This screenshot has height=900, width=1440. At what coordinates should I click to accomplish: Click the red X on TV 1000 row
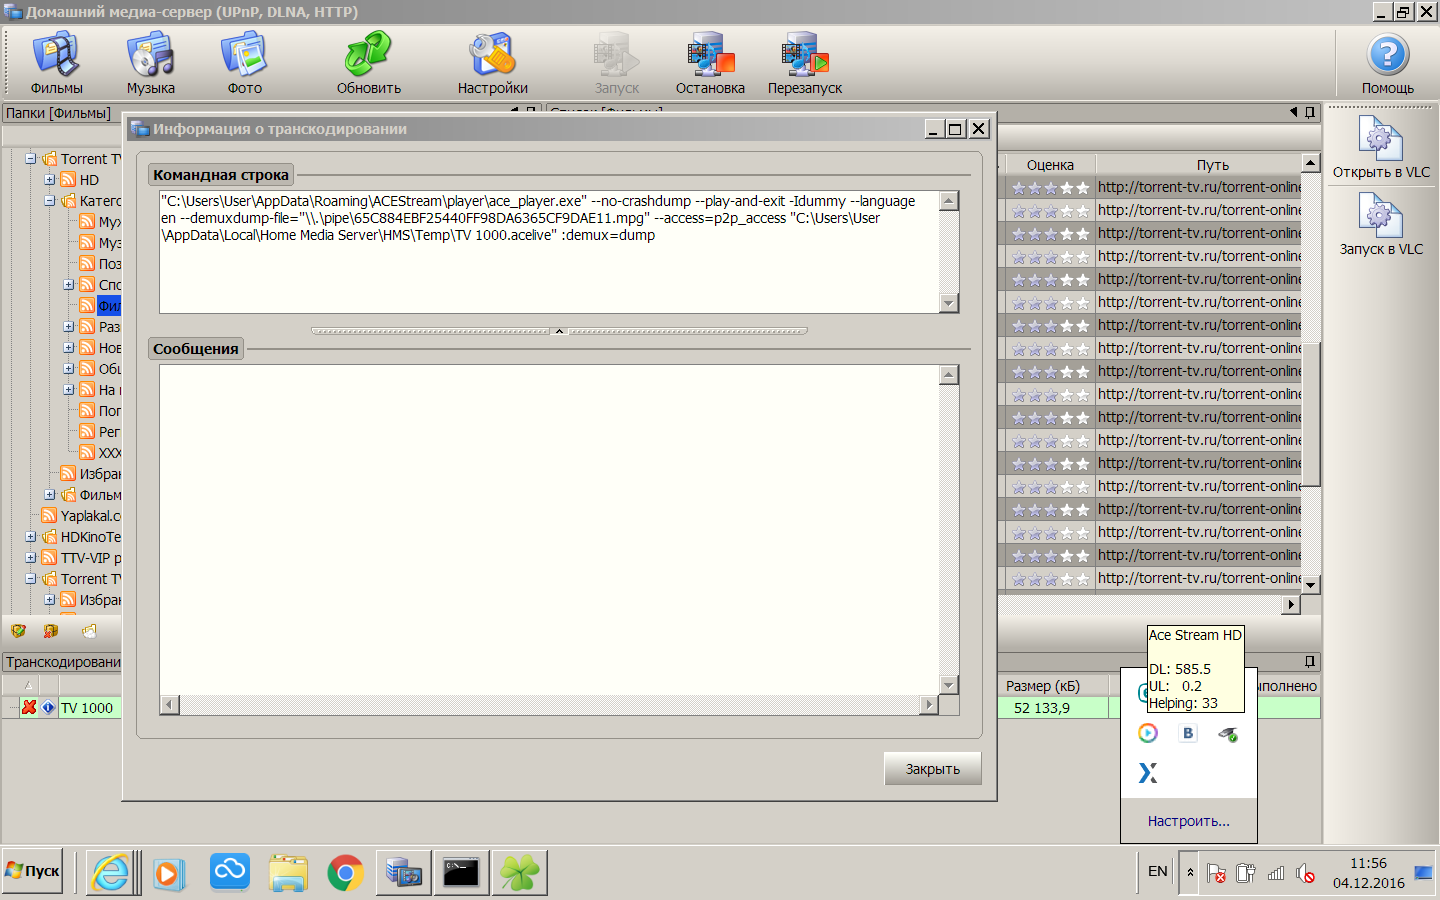[x=29, y=707]
